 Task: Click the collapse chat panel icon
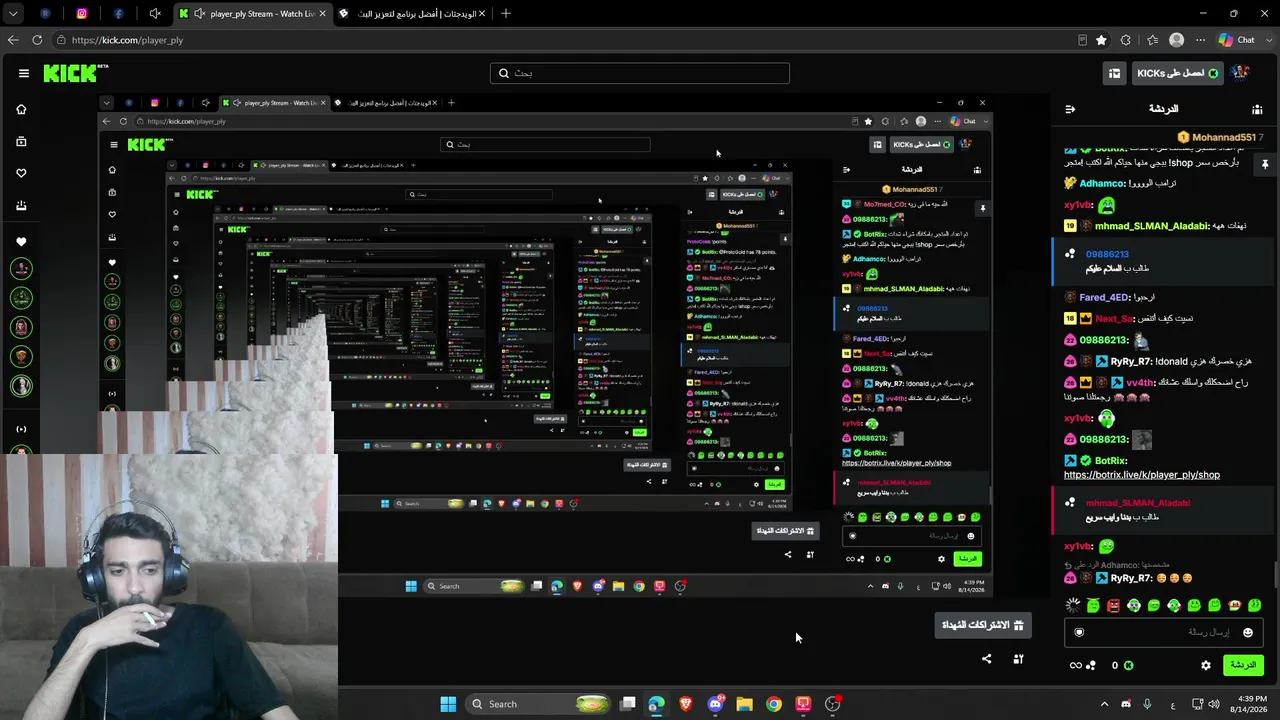pyautogui.click(x=1070, y=109)
